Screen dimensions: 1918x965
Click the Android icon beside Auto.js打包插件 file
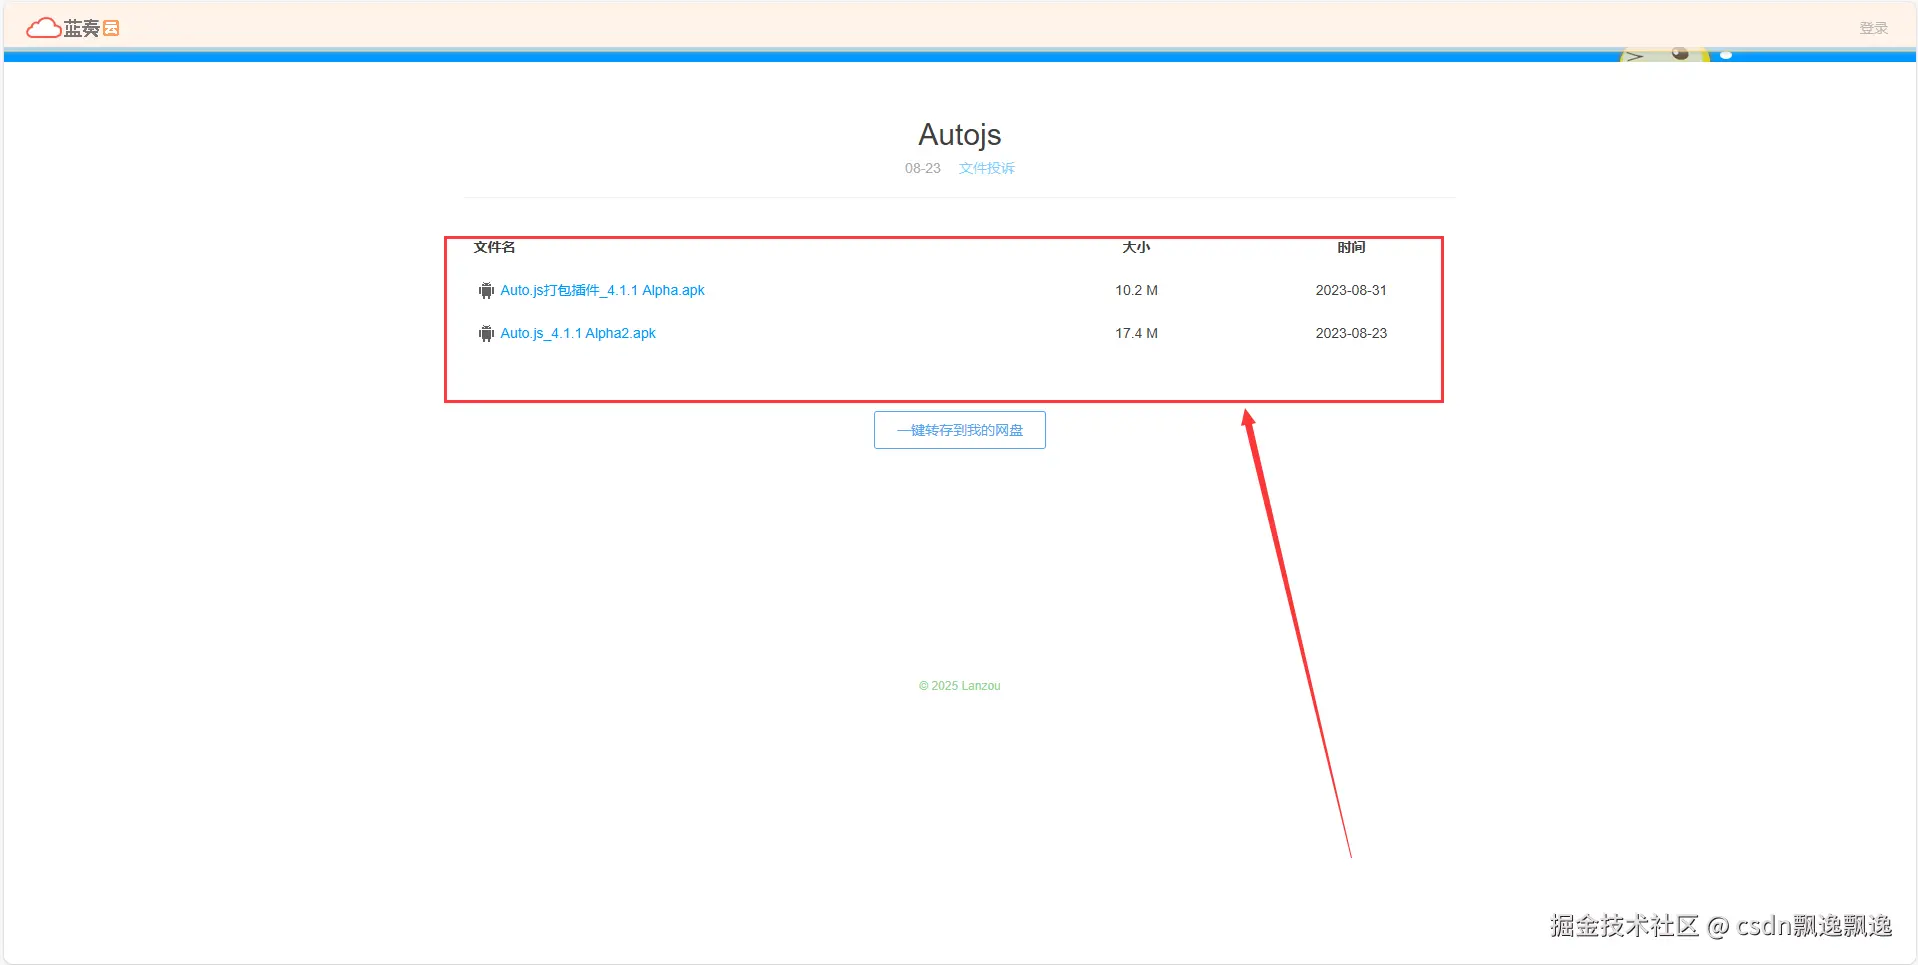pyautogui.click(x=486, y=291)
